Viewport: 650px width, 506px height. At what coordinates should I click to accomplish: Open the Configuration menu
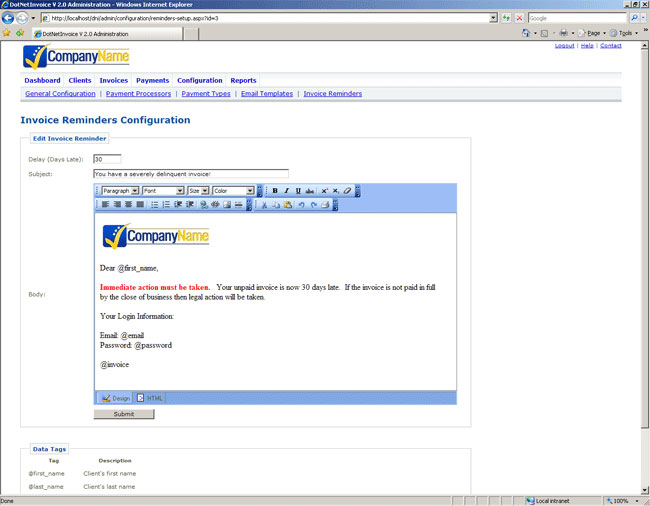(x=200, y=80)
